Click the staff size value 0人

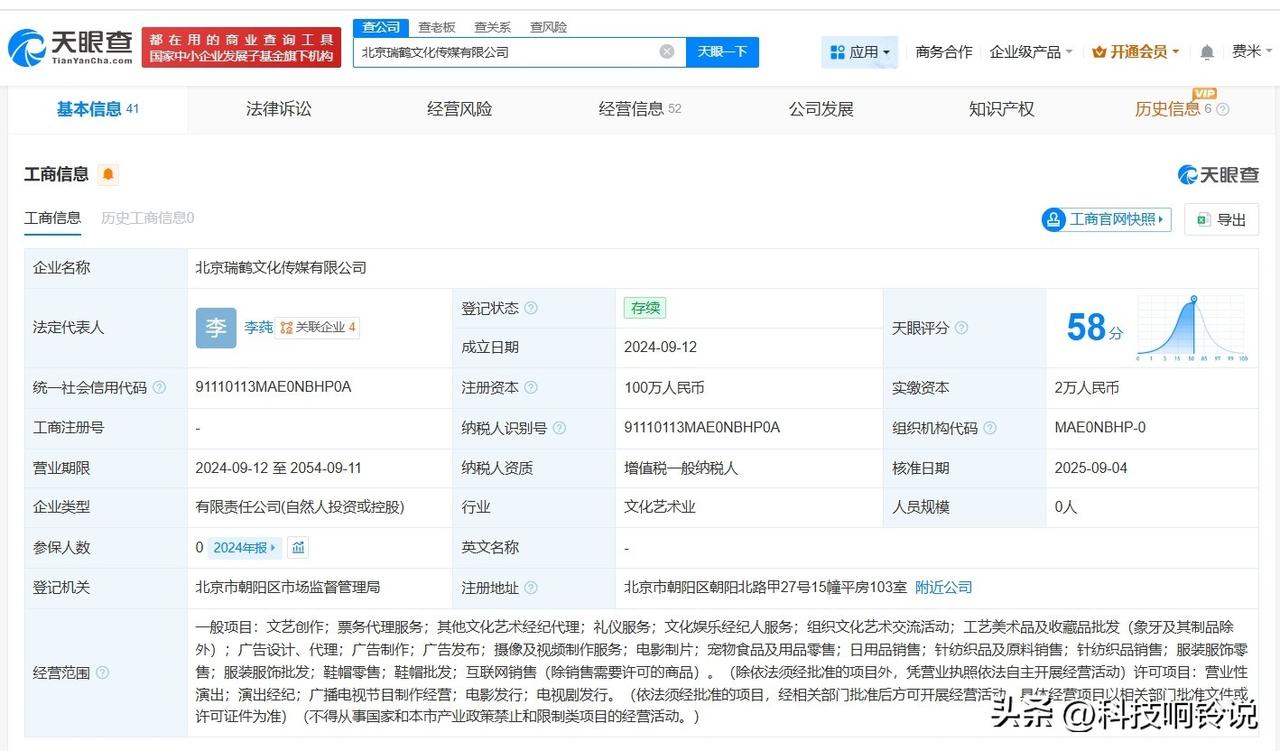point(1066,507)
